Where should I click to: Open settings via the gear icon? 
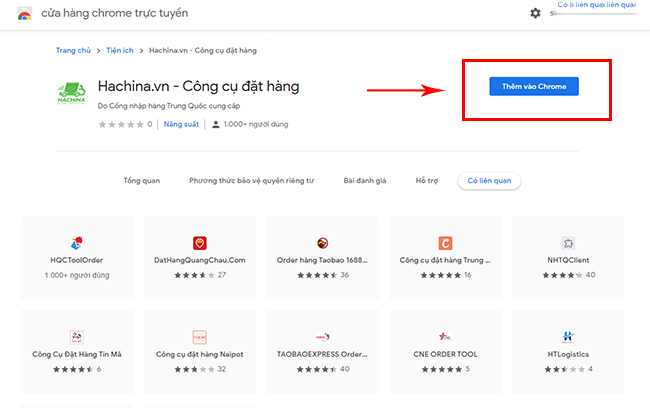pyautogui.click(x=535, y=13)
